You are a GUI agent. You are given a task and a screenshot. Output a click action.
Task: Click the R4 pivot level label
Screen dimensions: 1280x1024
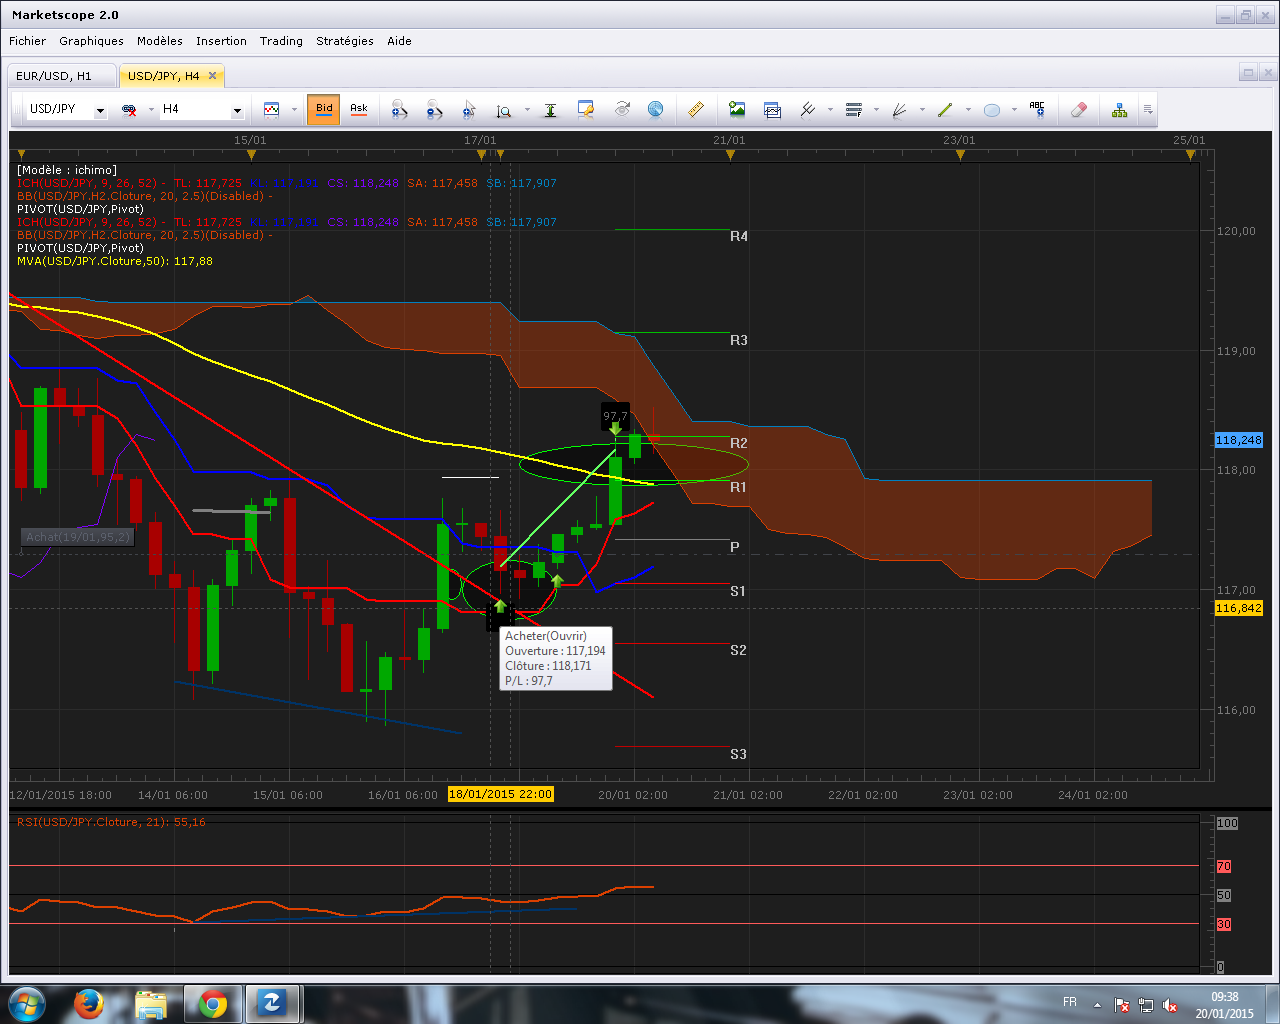739,237
